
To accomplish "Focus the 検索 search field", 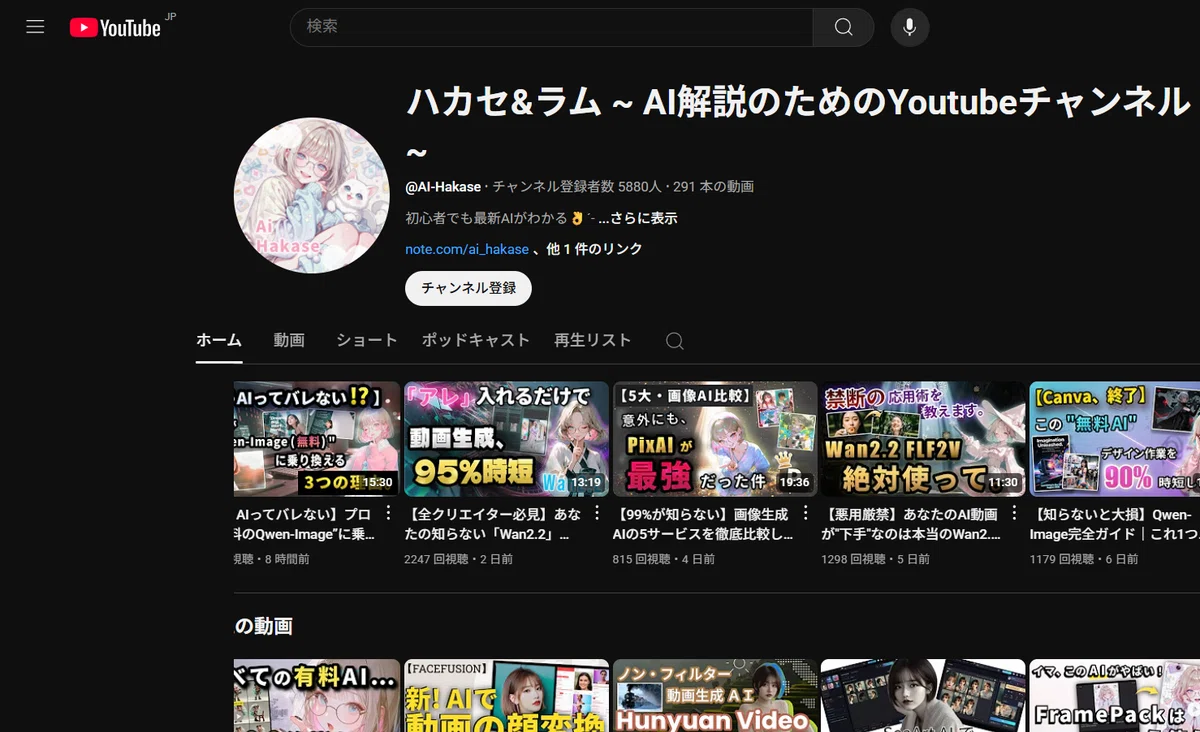I will (551, 27).
